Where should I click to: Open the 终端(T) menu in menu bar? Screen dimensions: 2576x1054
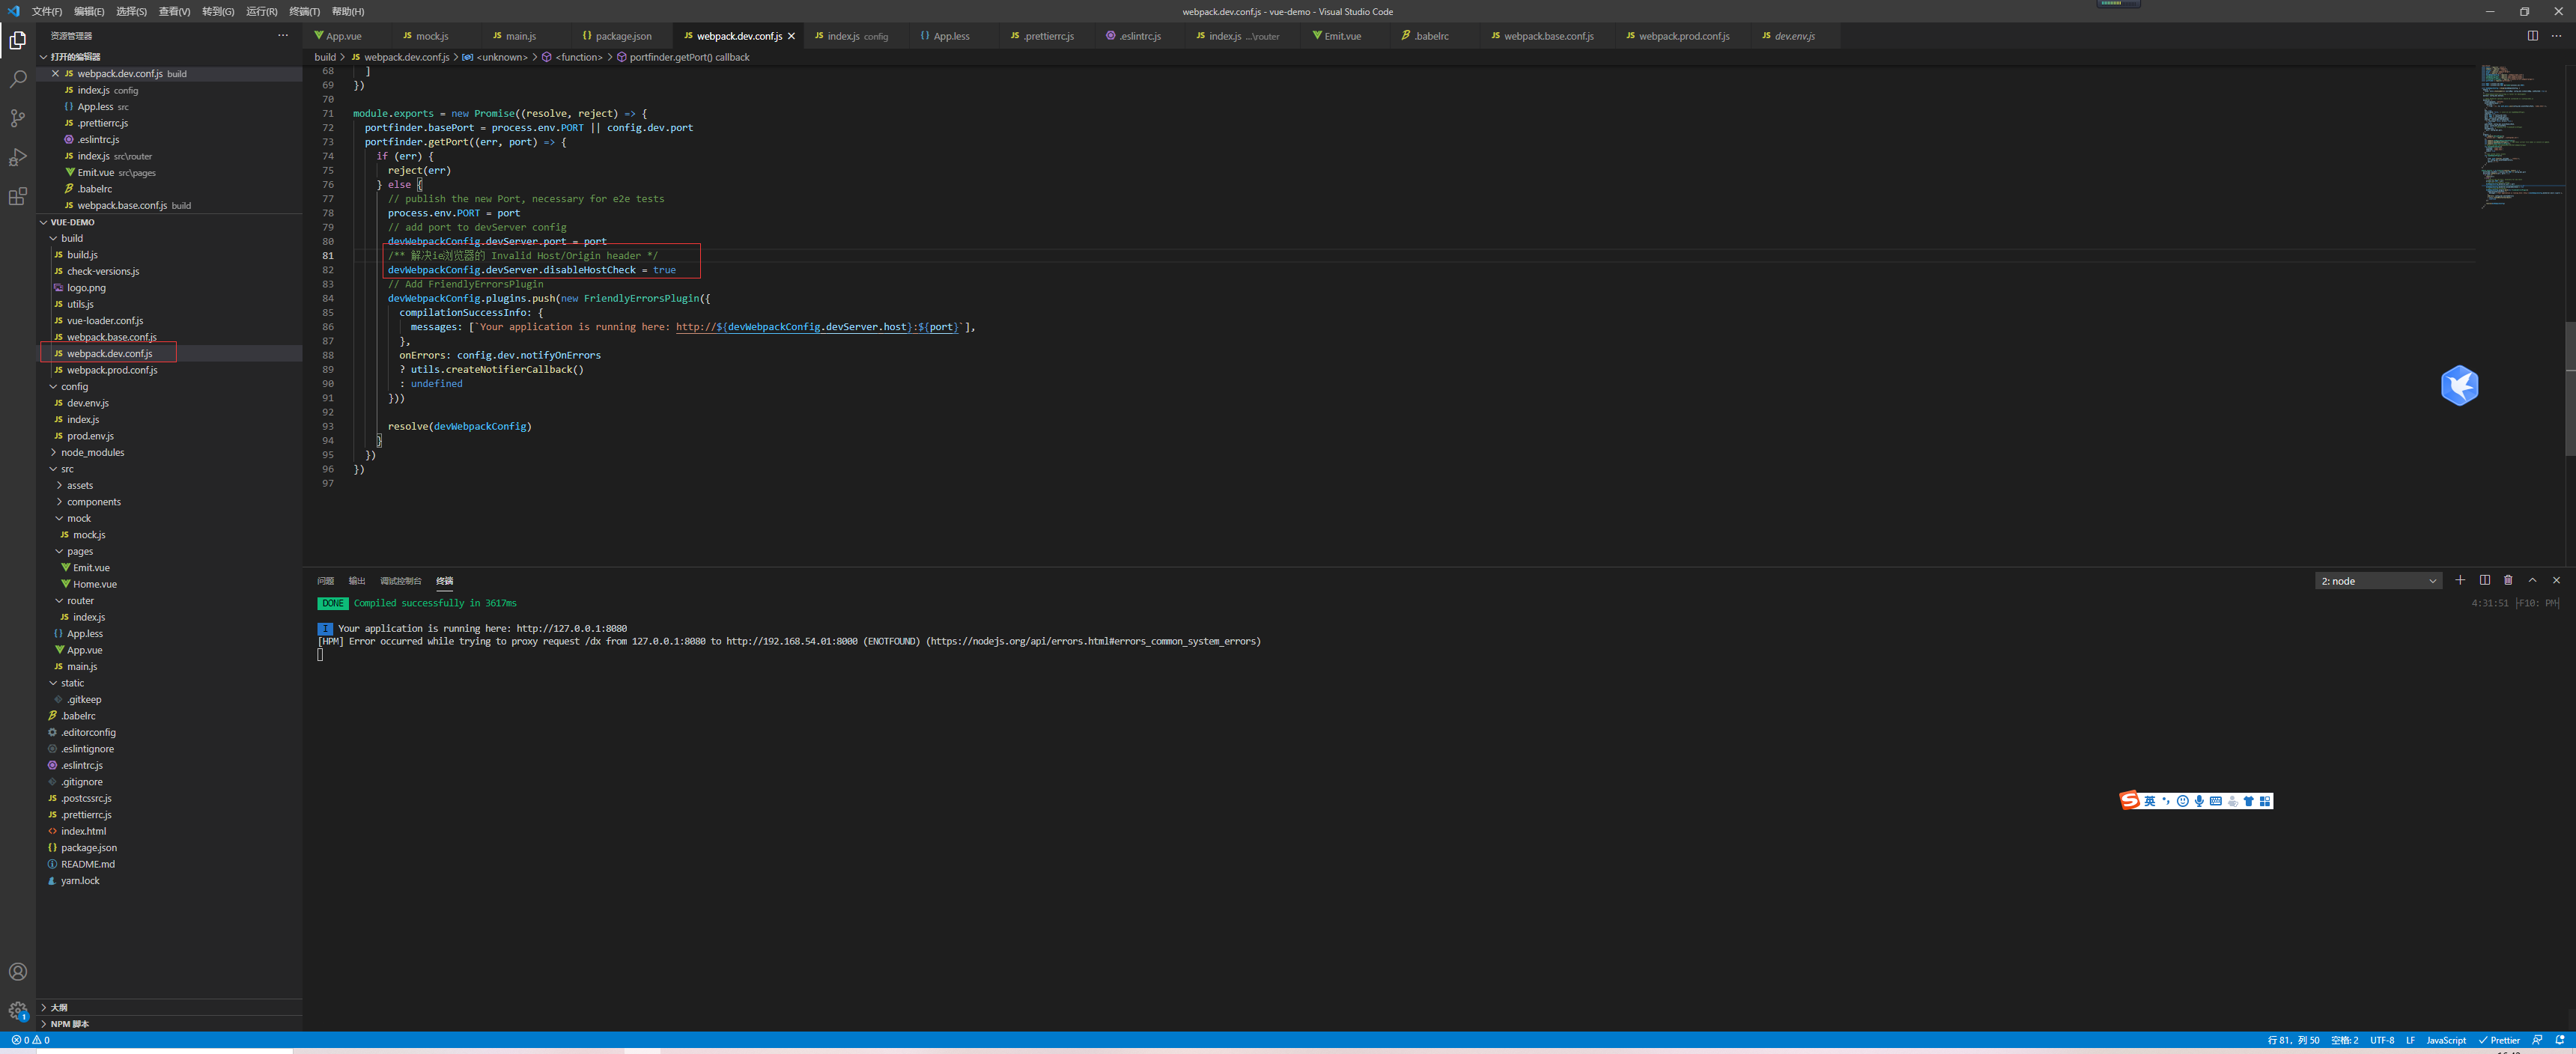(304, 12)
